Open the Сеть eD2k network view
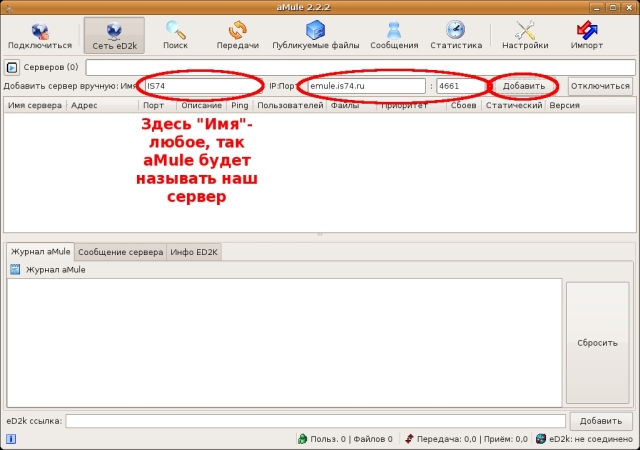 [x=113, y=35]
